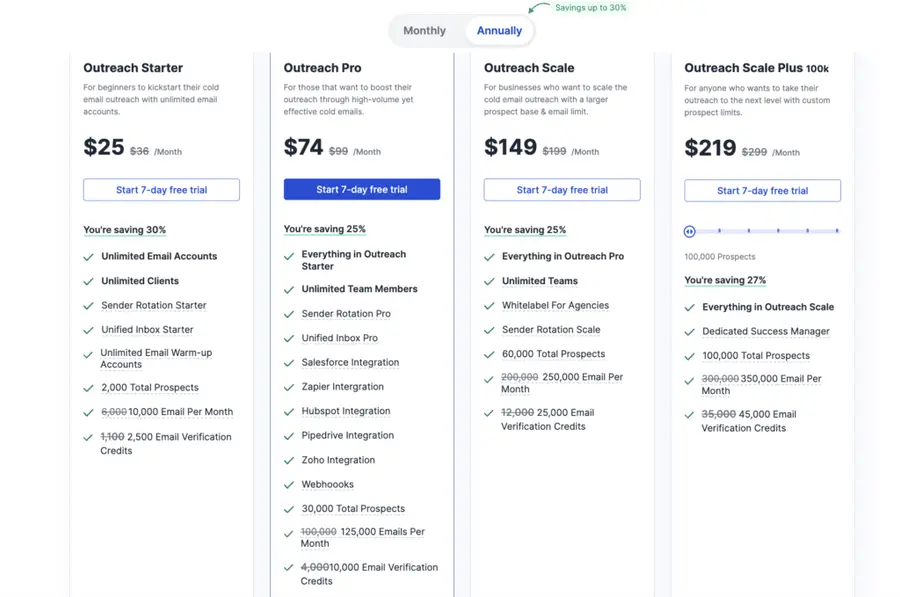Image resolution: width=900 pixels, height=597 pixels.
Task: Start the Outreach Scale Plus free trial
Action: coord(762,190)
